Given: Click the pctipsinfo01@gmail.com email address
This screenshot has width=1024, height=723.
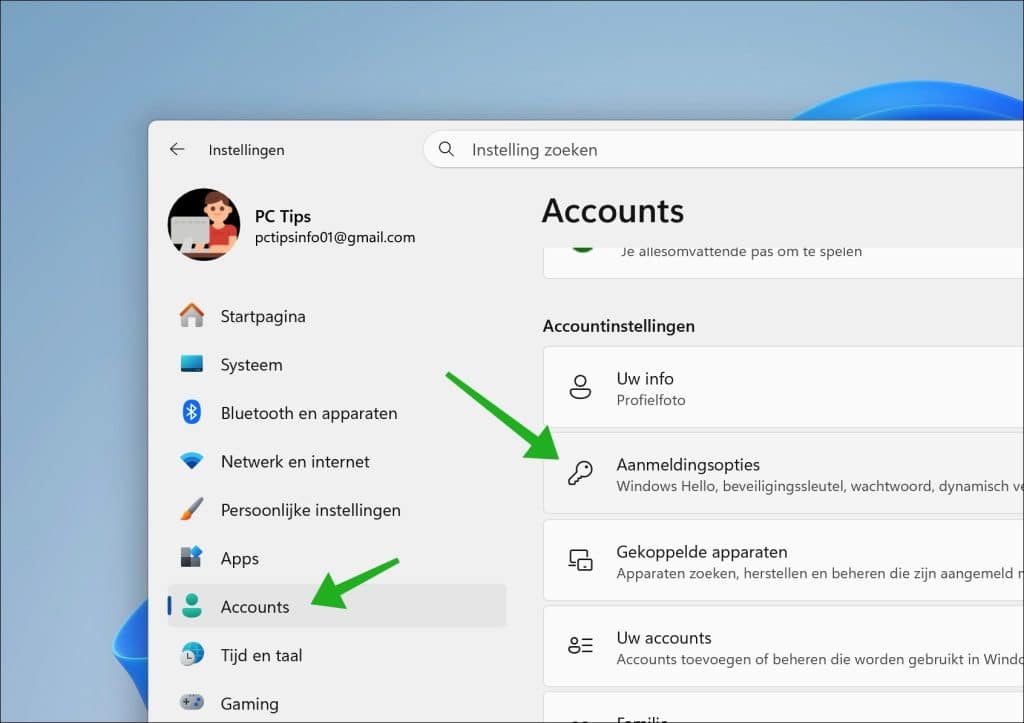Looking at the screenshot, I should pos(335,237).
